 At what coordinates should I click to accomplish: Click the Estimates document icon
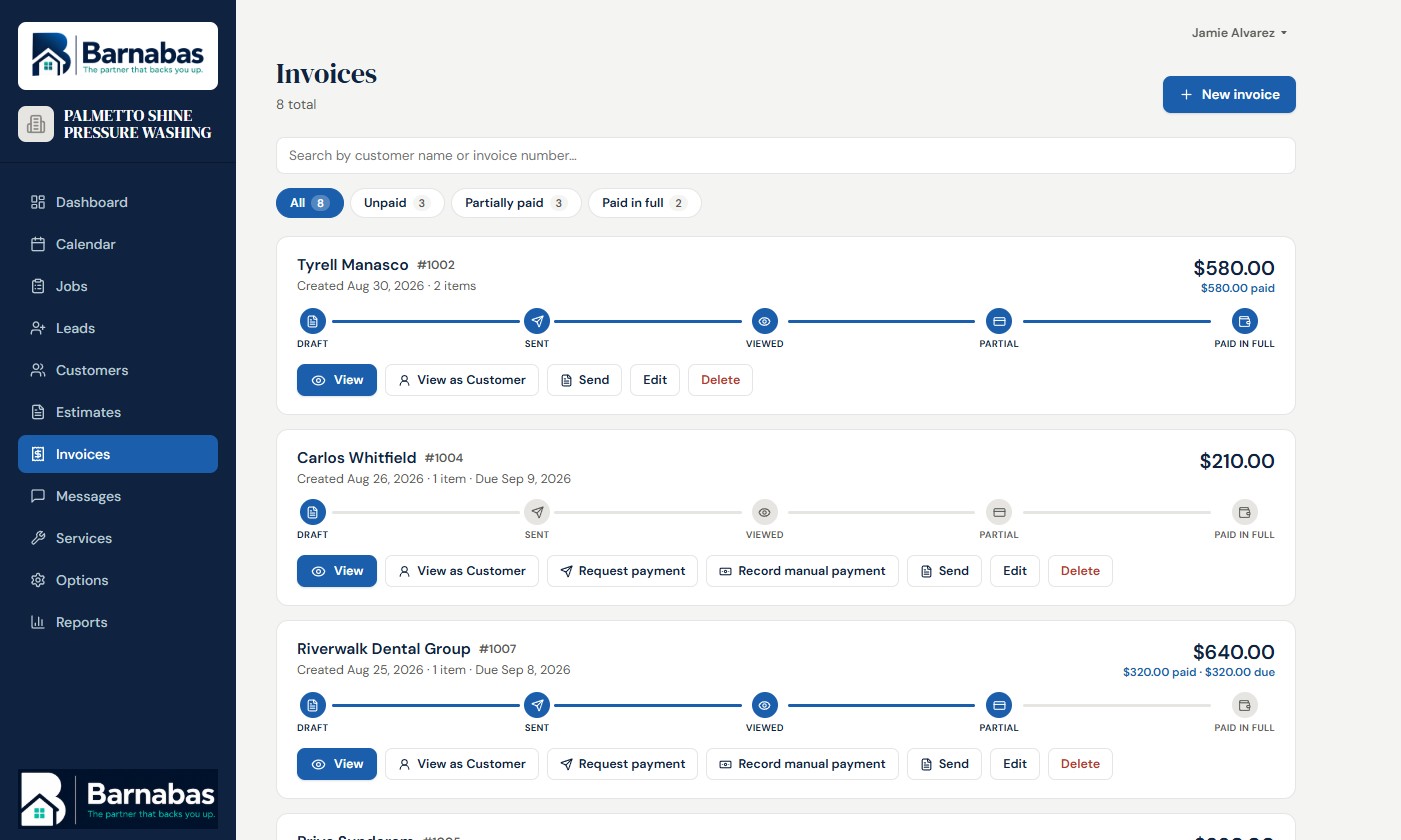(38, 412)
